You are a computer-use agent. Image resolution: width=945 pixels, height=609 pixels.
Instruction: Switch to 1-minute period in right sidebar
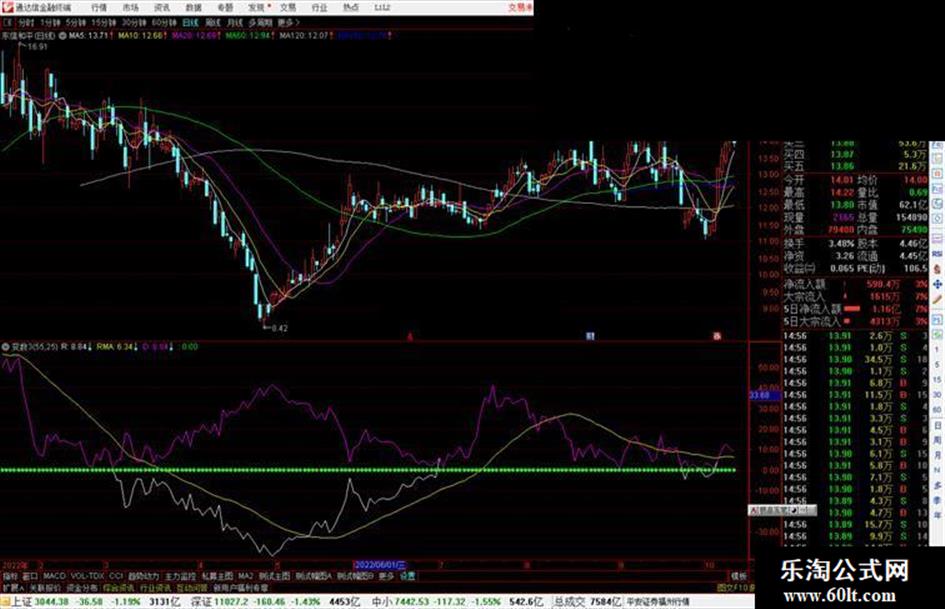(937, 349)
